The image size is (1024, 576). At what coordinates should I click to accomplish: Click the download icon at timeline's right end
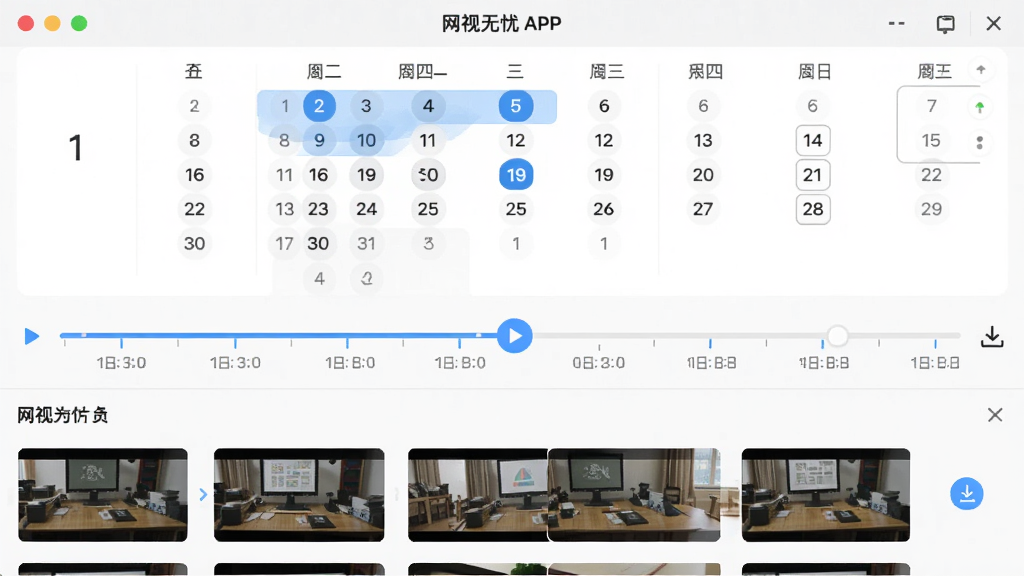[x=992, y=336]
